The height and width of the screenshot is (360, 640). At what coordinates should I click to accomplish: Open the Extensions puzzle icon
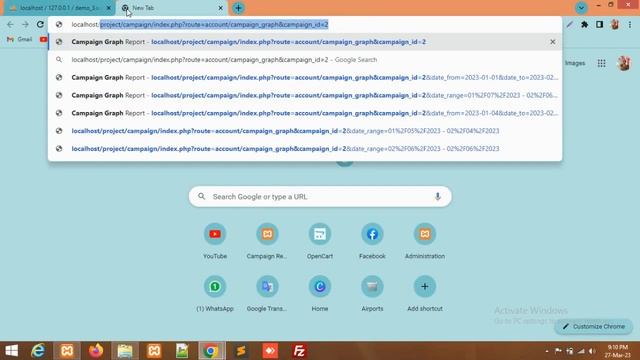(x=584, y=24)
